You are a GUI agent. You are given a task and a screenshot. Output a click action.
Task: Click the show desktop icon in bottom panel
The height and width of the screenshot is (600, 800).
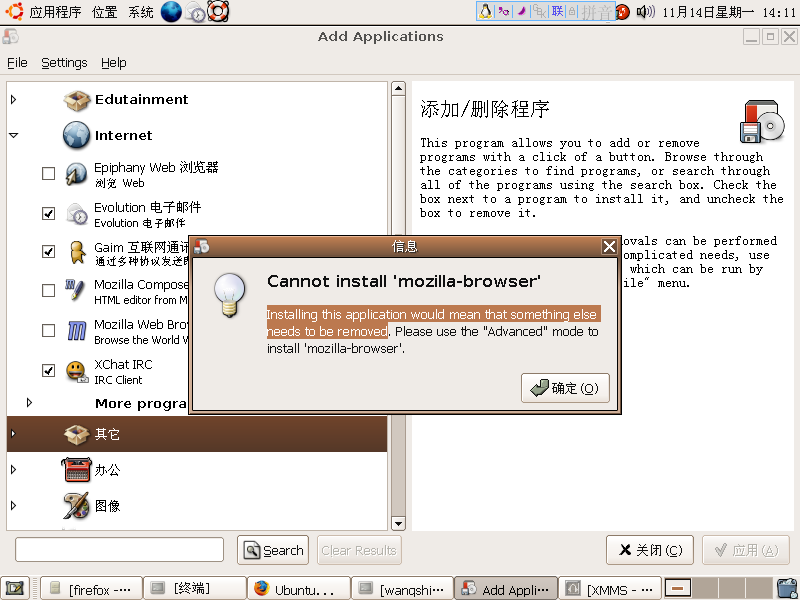click(x=15, y=589)
